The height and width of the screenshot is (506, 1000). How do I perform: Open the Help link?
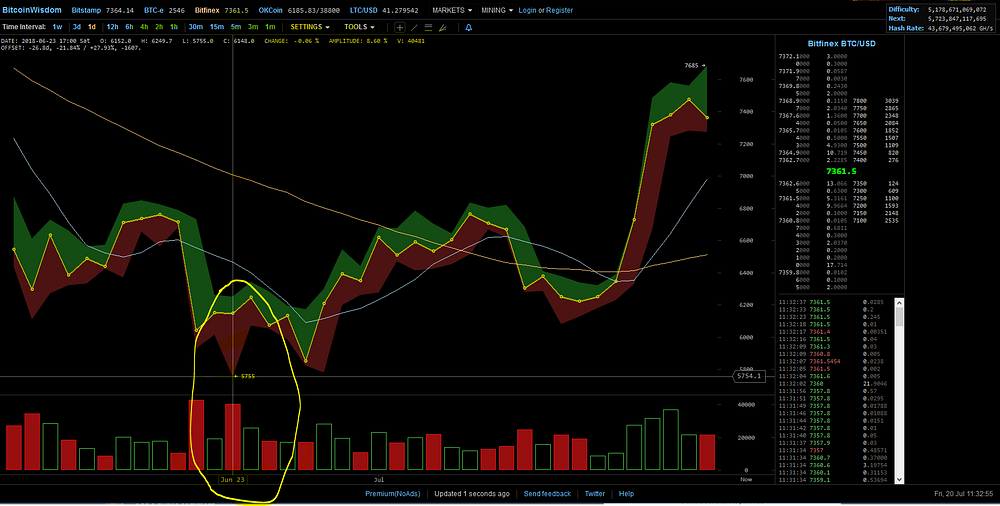pyautogui.click(x=626, y=494)
